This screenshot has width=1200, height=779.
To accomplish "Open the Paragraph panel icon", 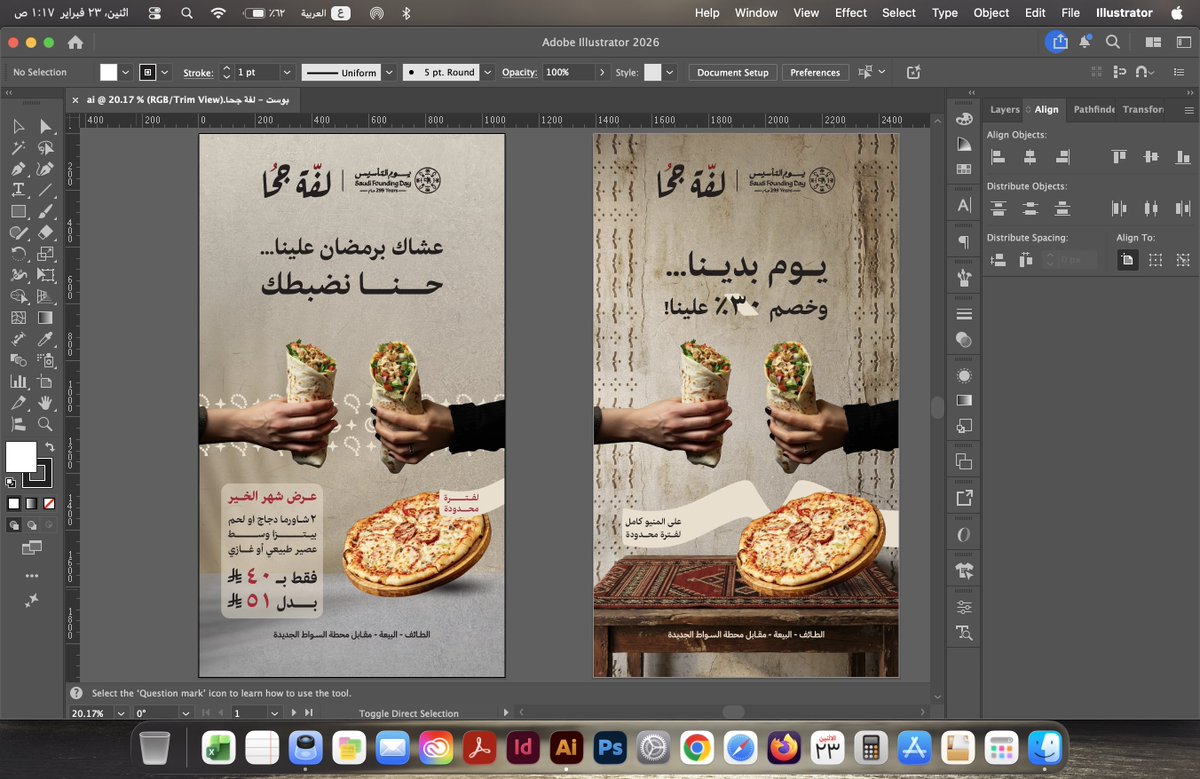I will click(x=964, y=242).
